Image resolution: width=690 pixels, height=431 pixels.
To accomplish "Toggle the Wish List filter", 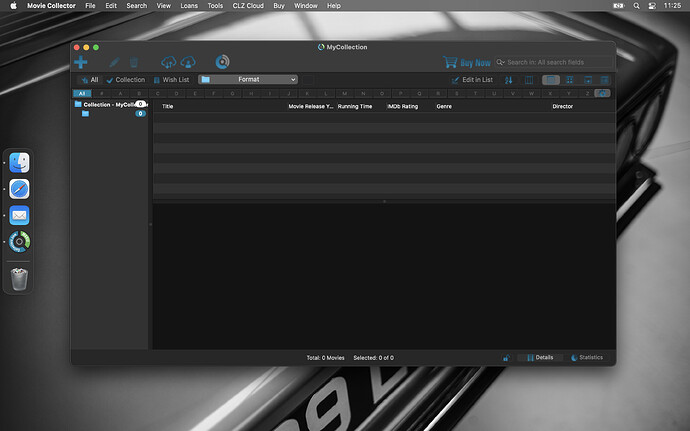I will (x=170, y=79).
